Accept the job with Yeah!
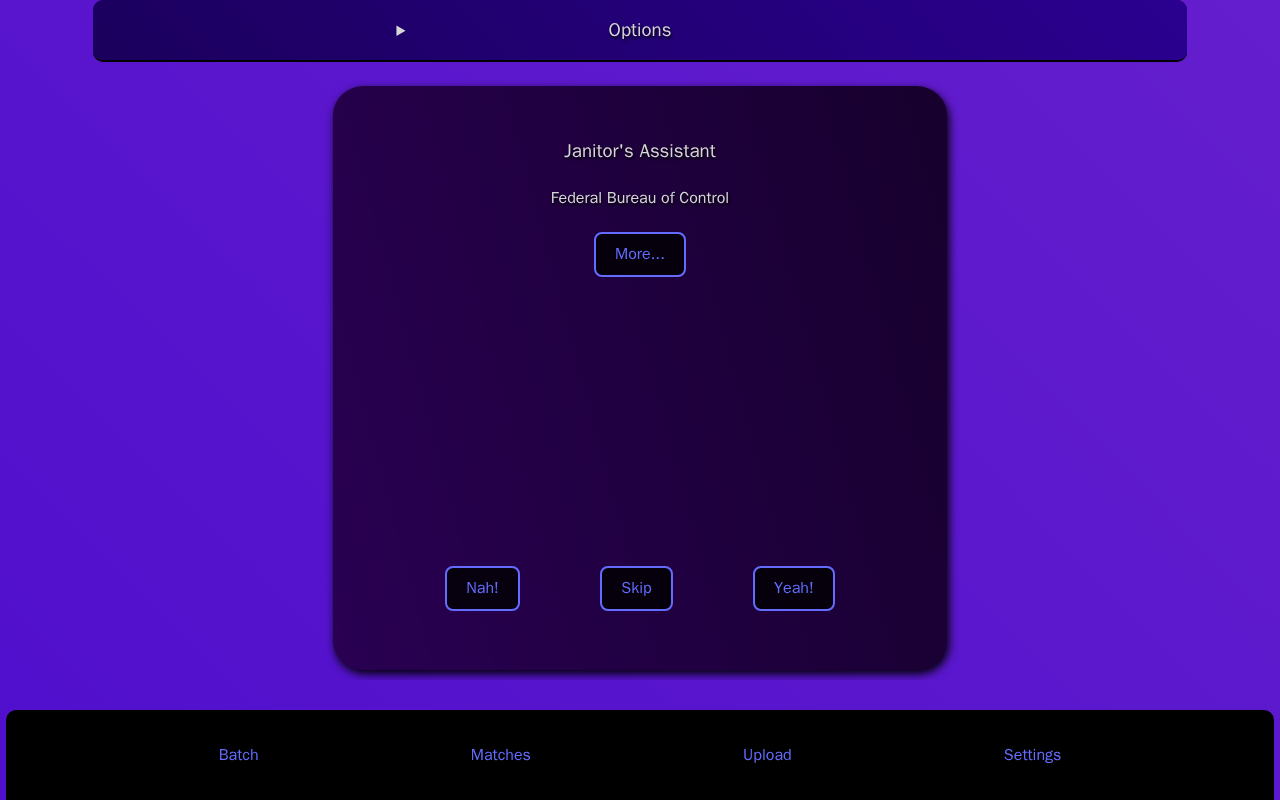1280x800 pixels. click(794, 588)
